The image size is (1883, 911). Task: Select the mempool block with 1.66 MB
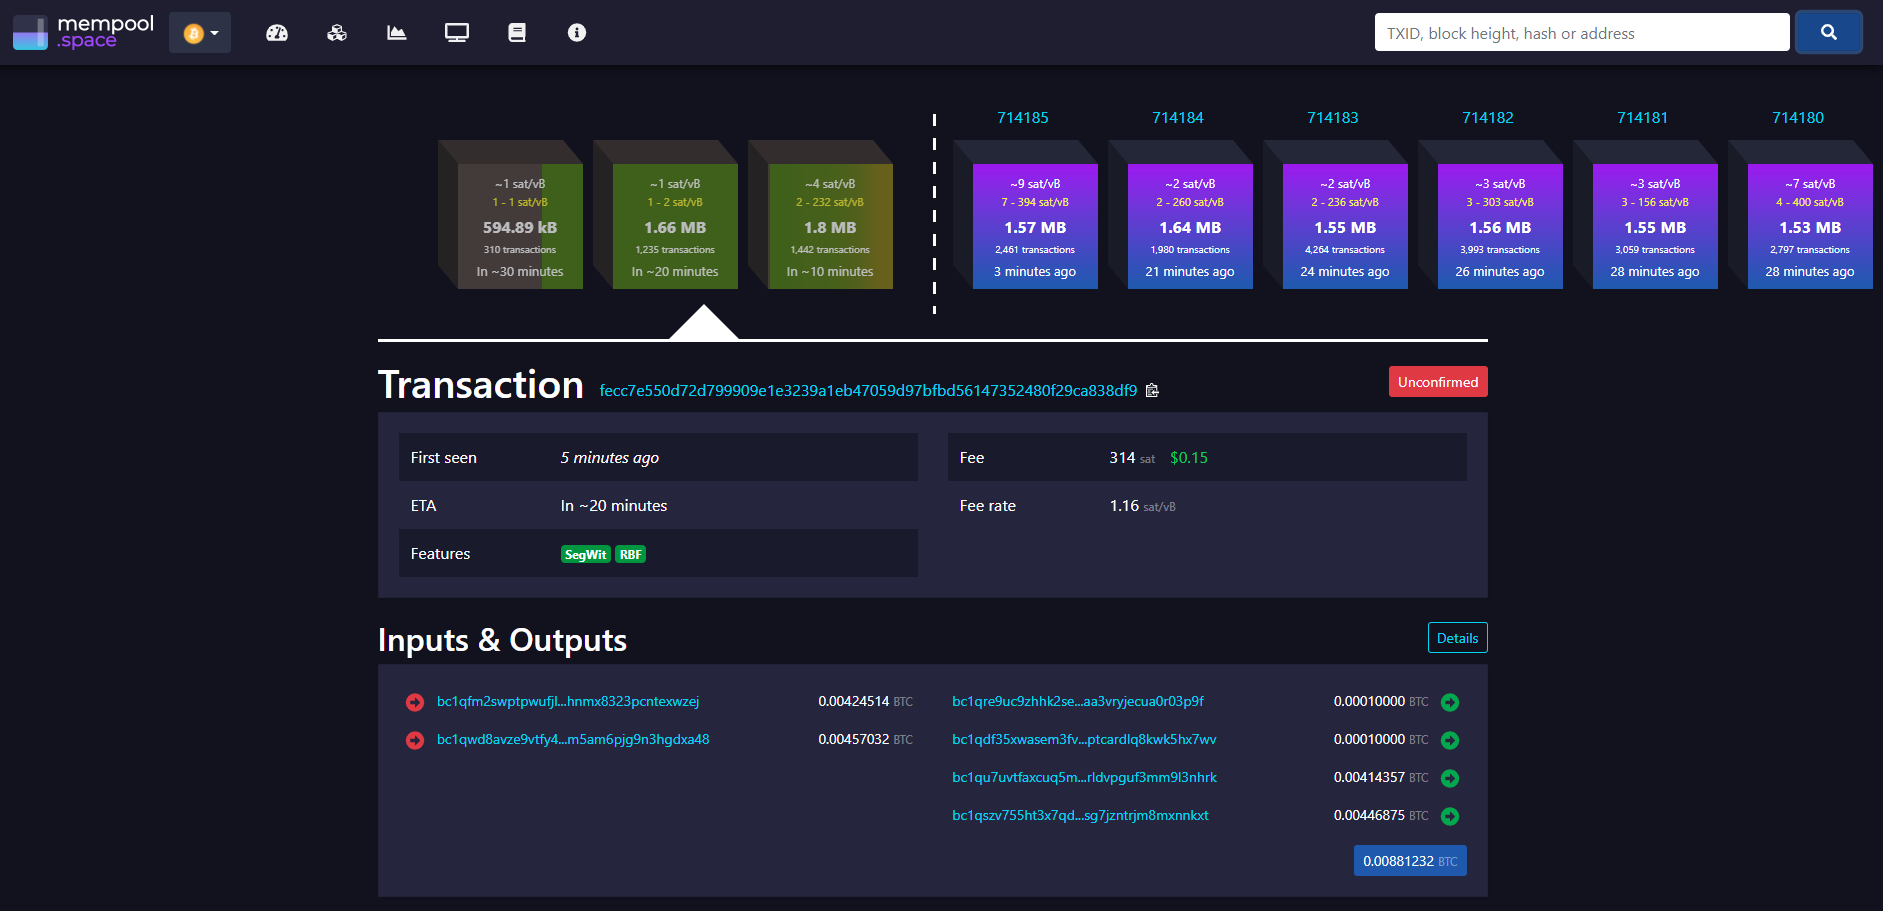coord(675,226)
